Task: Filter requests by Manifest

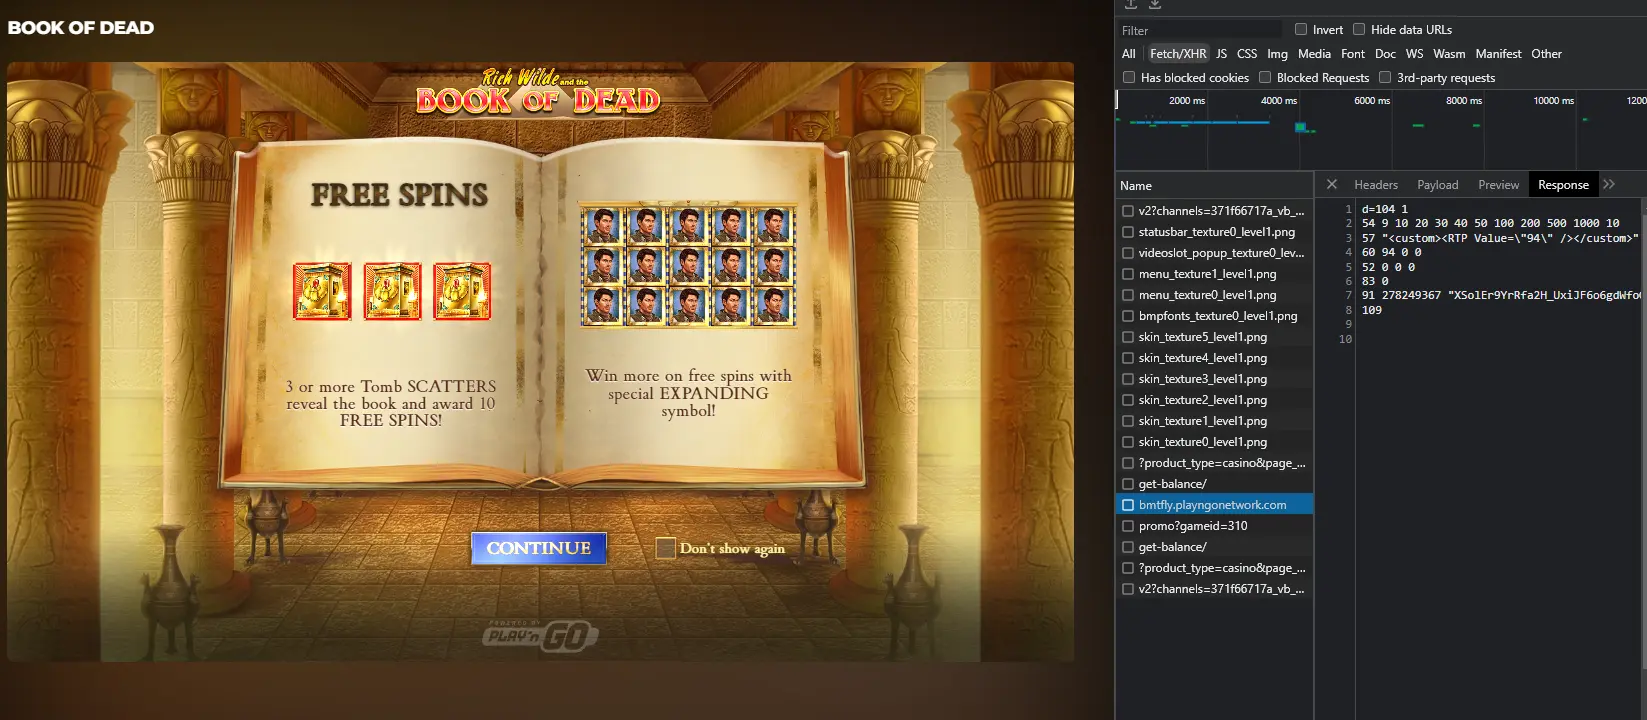Action: click(1498, 54)
